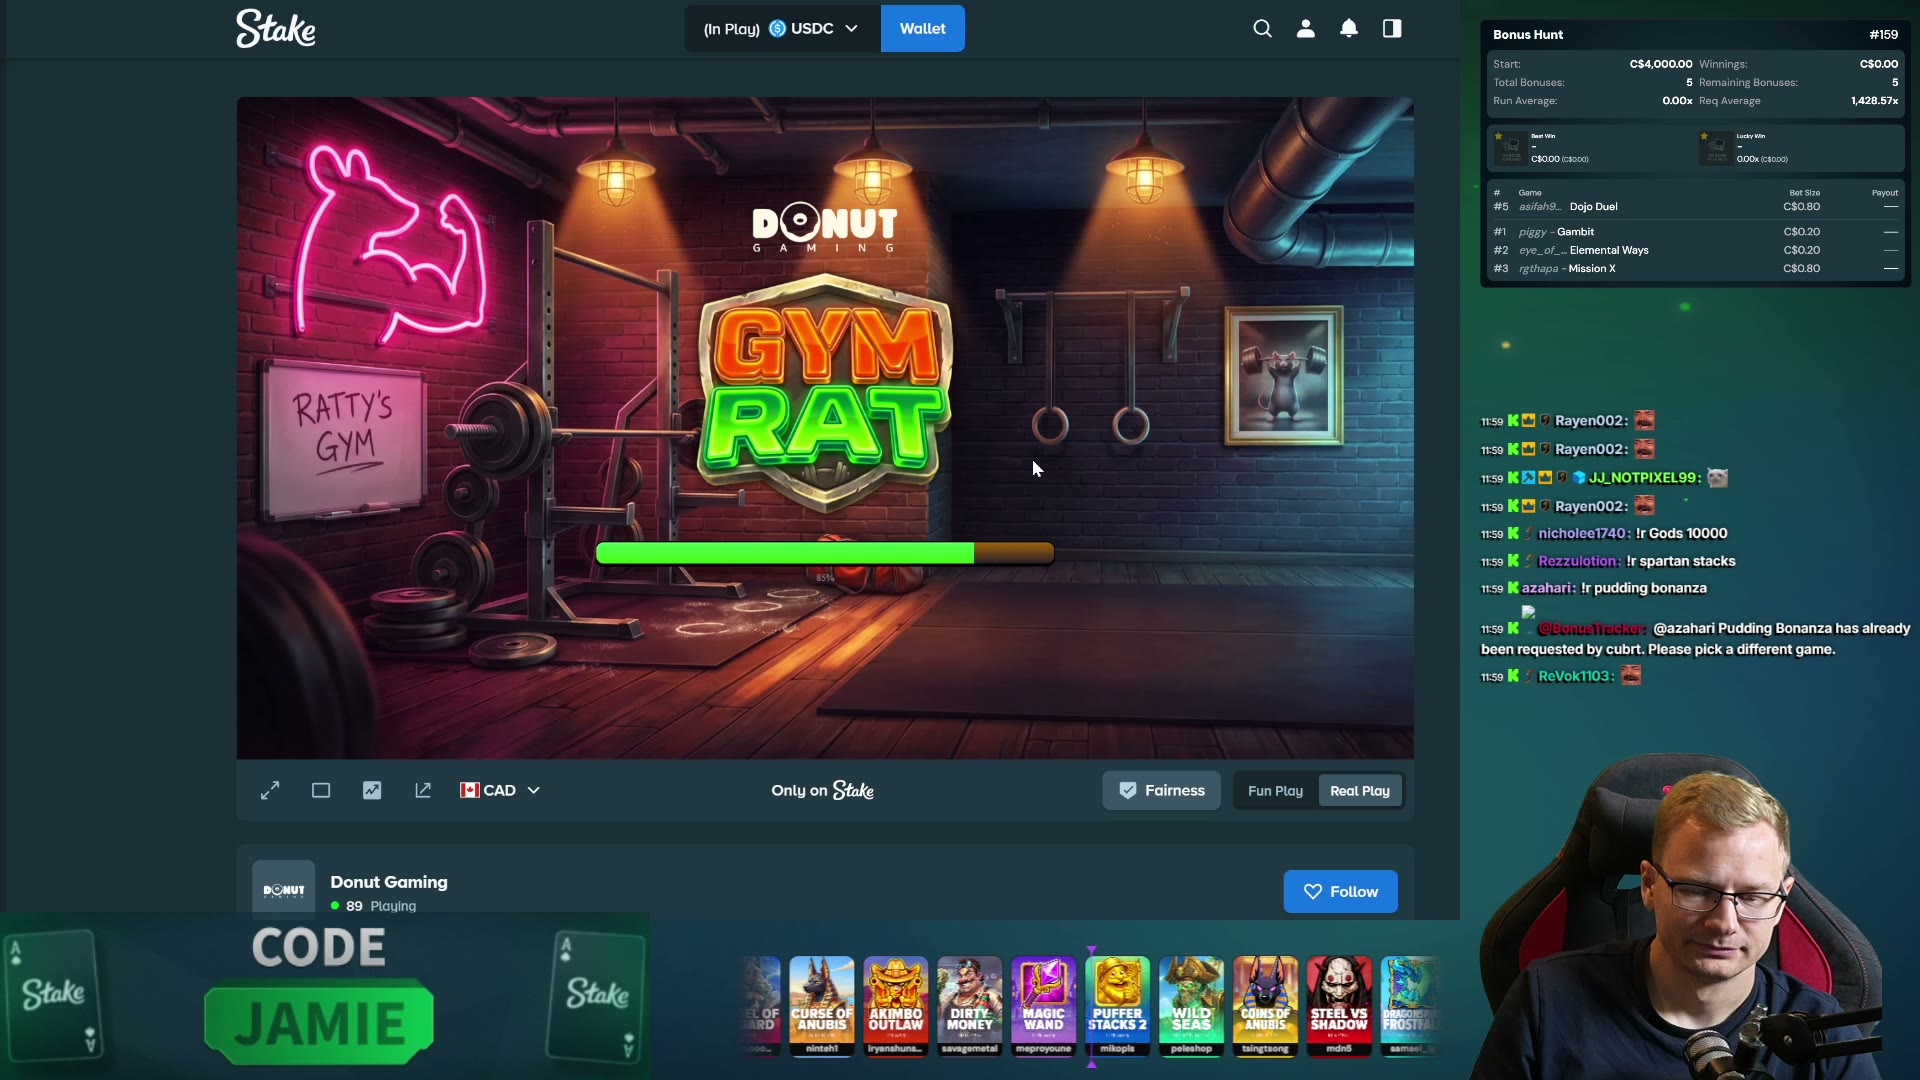Click azahari's username in chat
This screenshot has height=1080, width=1920.
(x=1547, y=588)
